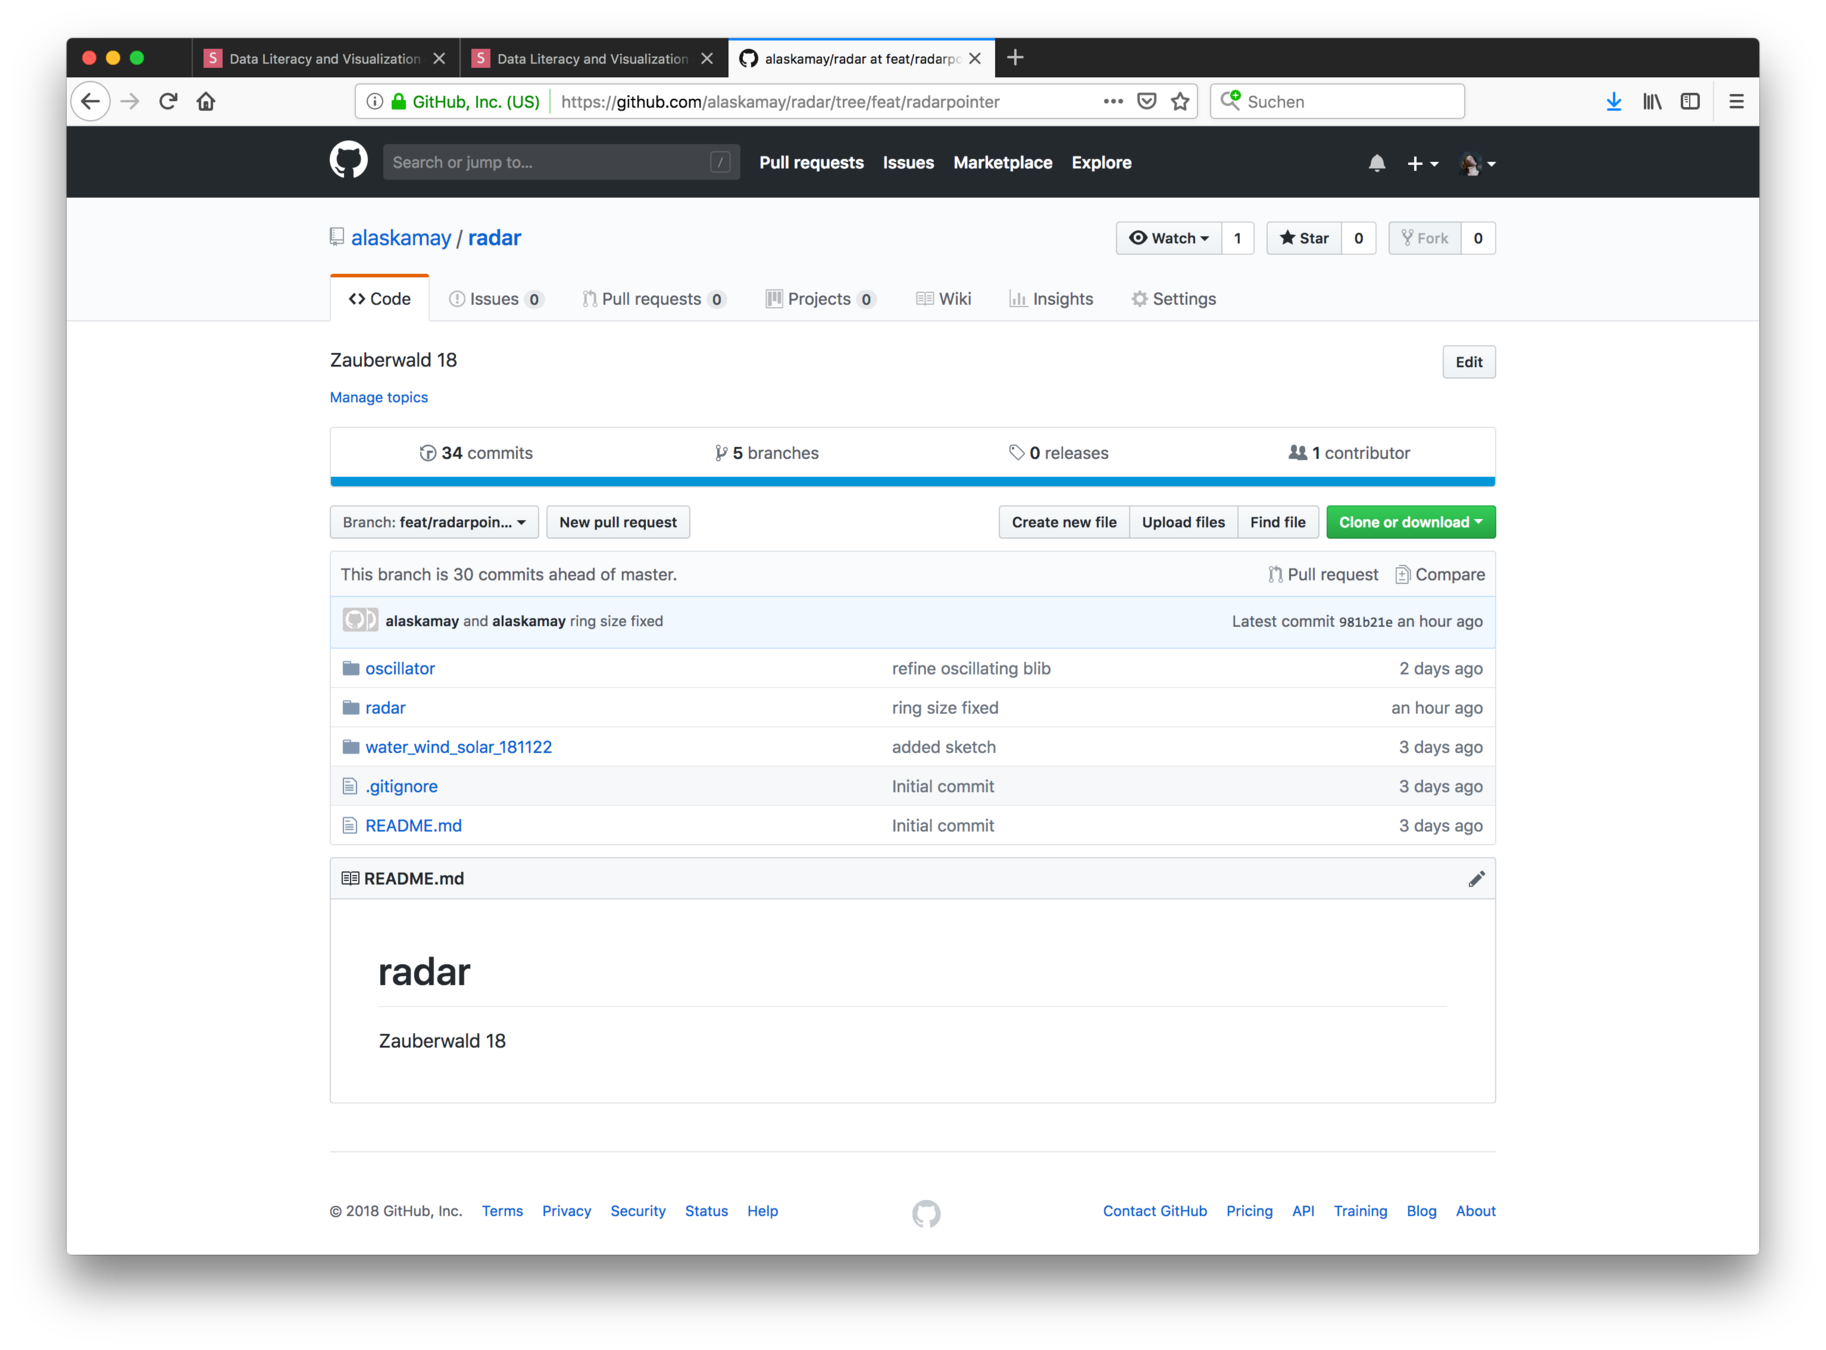The height and width of the screenshot is (1350, 1826).
Task: Open the Firefox downloads arrow
Action: pyautogui.click(x=1614, y=101)
